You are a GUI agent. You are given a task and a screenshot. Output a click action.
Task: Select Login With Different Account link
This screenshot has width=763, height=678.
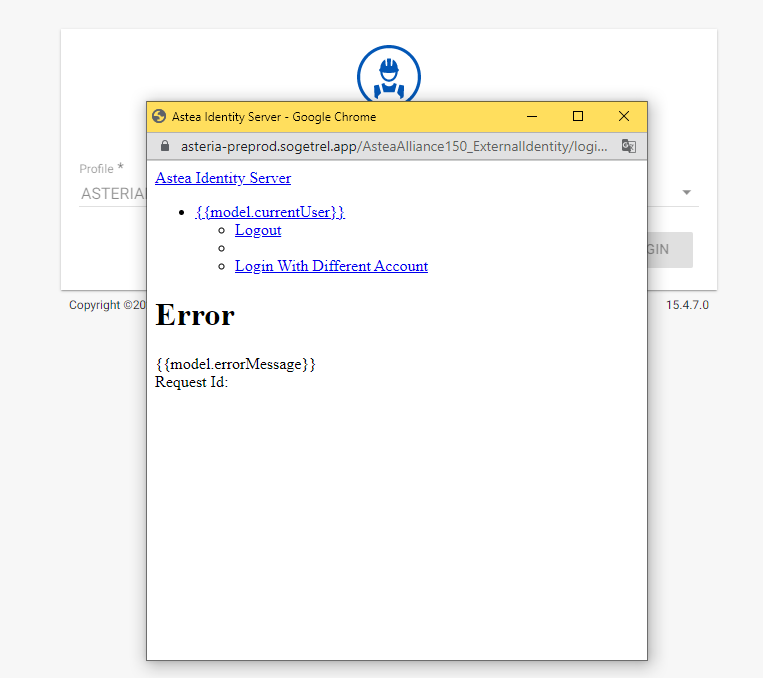[x=331, y=266]
